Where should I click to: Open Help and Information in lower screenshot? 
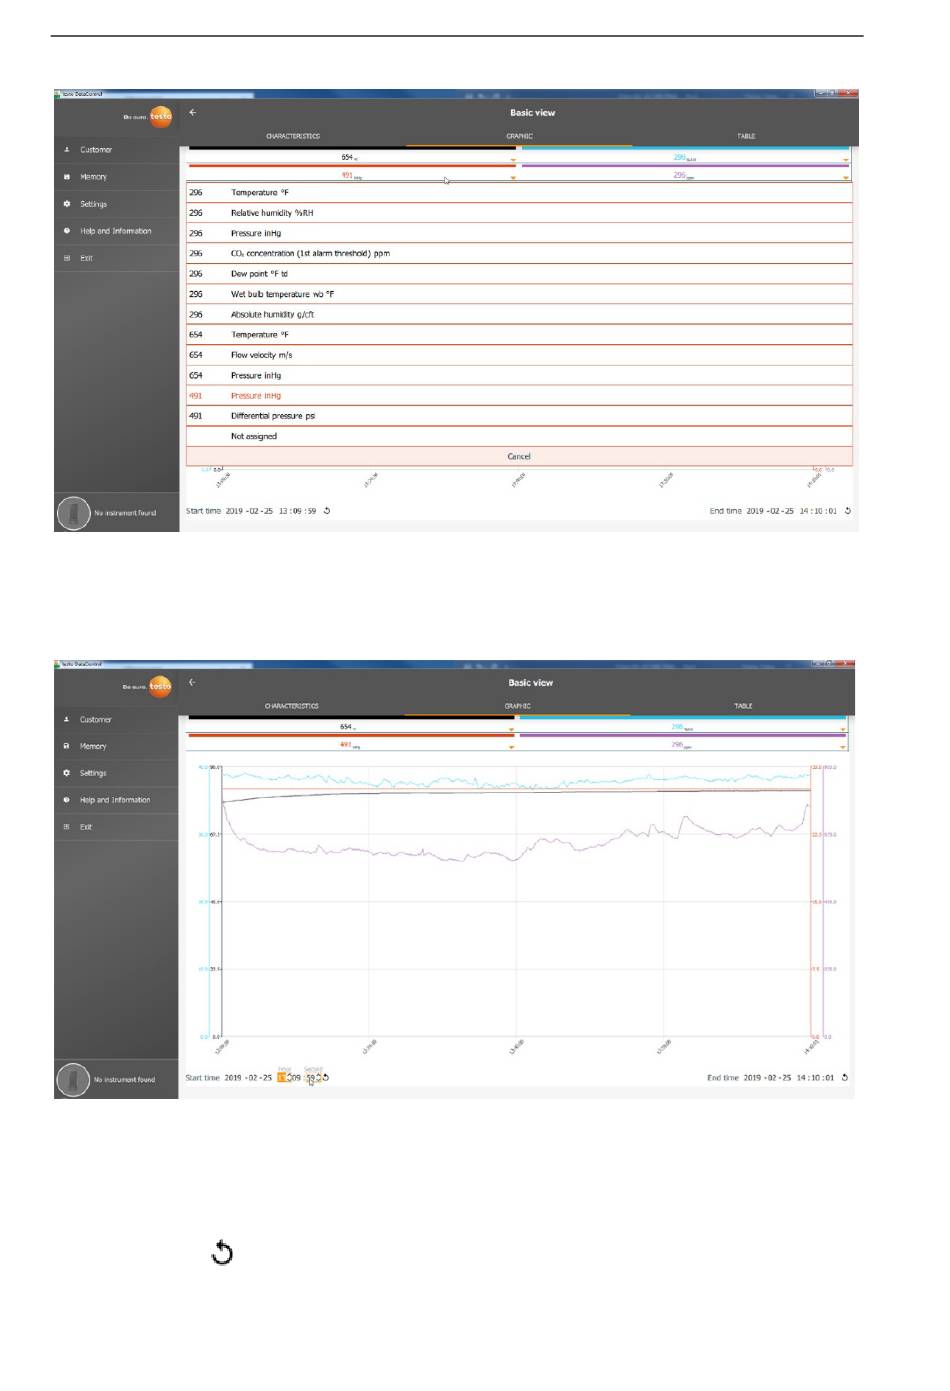click(x=115, y=800)
